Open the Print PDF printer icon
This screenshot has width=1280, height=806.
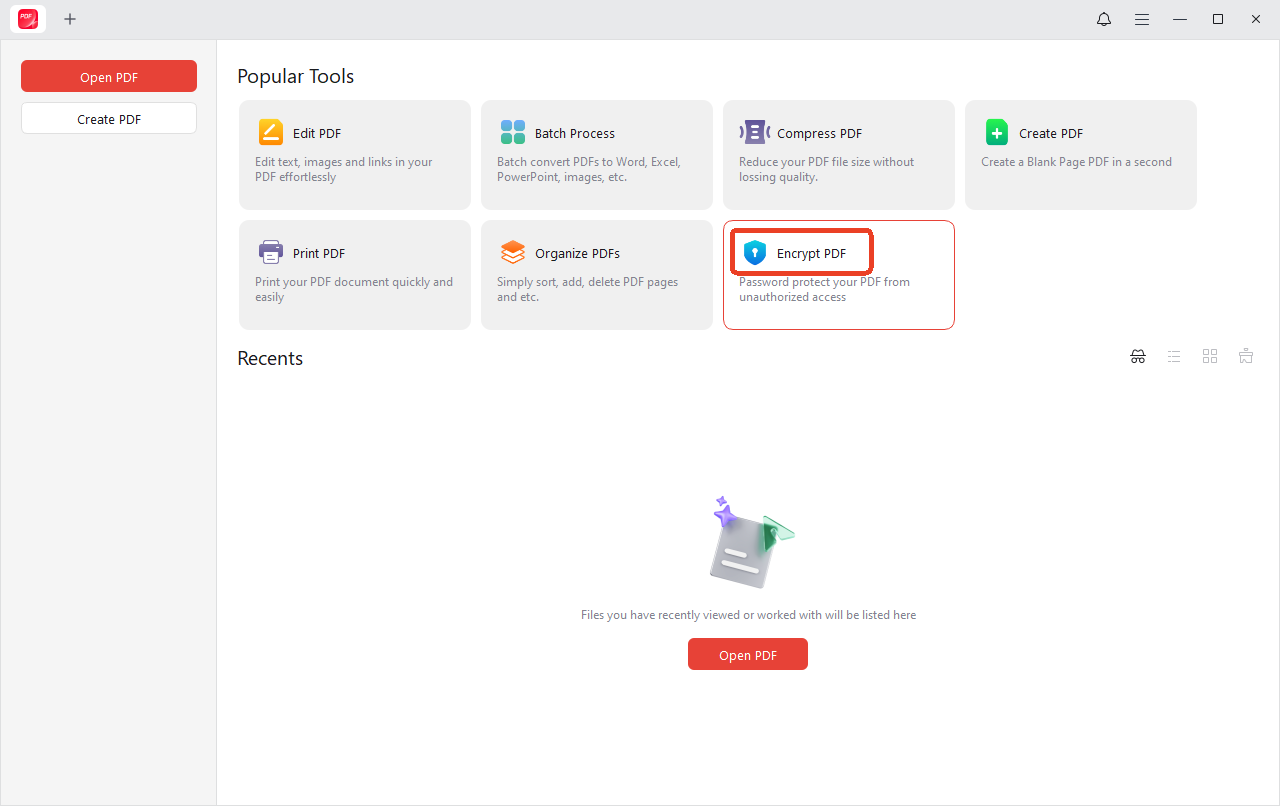[x=270, y=253]
